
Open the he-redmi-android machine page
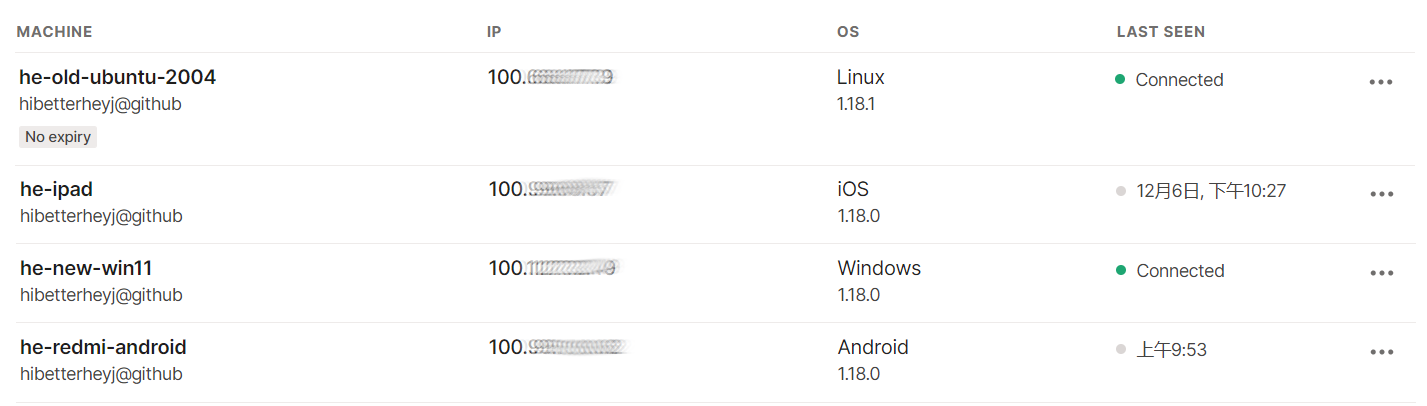(103, 347)
